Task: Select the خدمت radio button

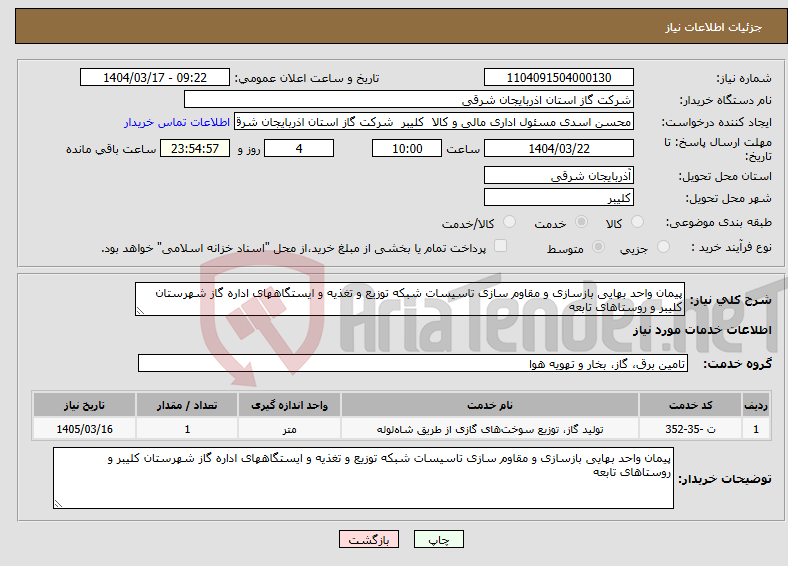Action: click(x=581, y=222)
